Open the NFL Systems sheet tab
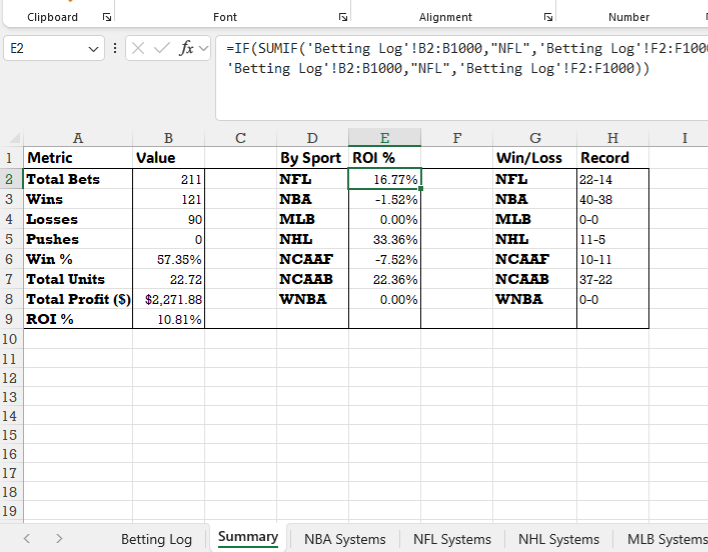 coord(452,539)
